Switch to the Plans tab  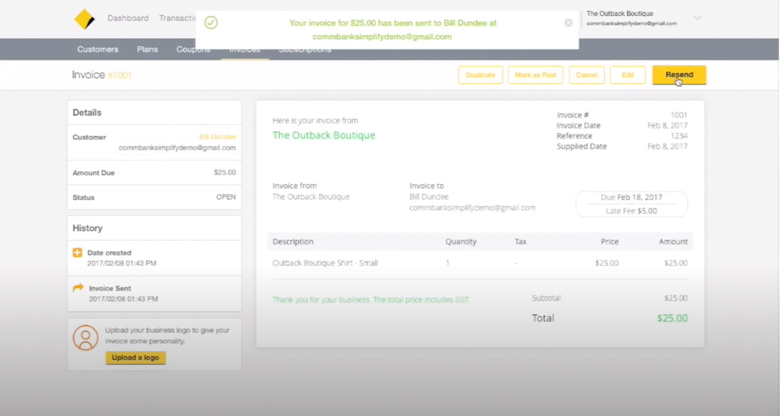coord(147,49)
